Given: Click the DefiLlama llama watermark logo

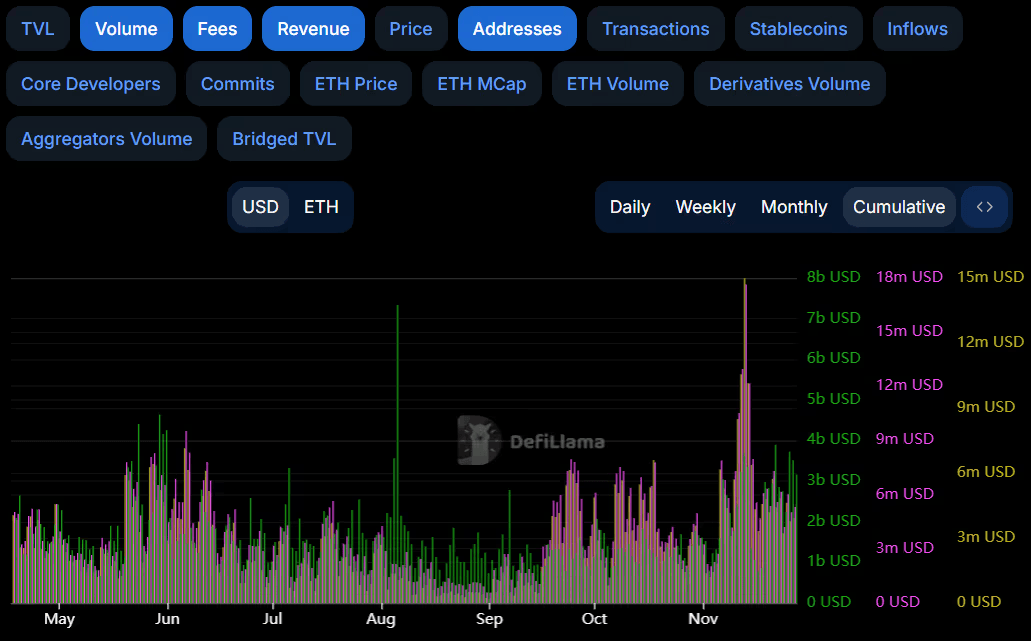Looking at the screenshot, I should pos(478,441).
